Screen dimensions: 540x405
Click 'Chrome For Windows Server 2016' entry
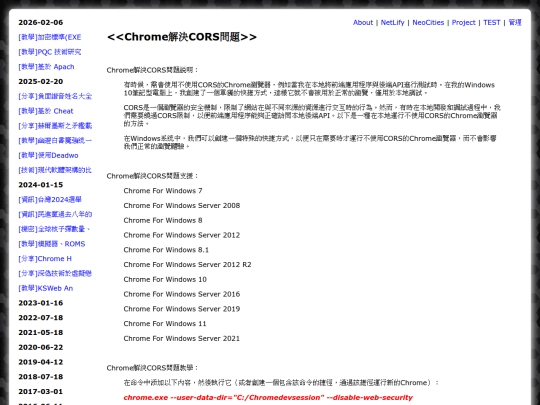click(x=182, y=294)
